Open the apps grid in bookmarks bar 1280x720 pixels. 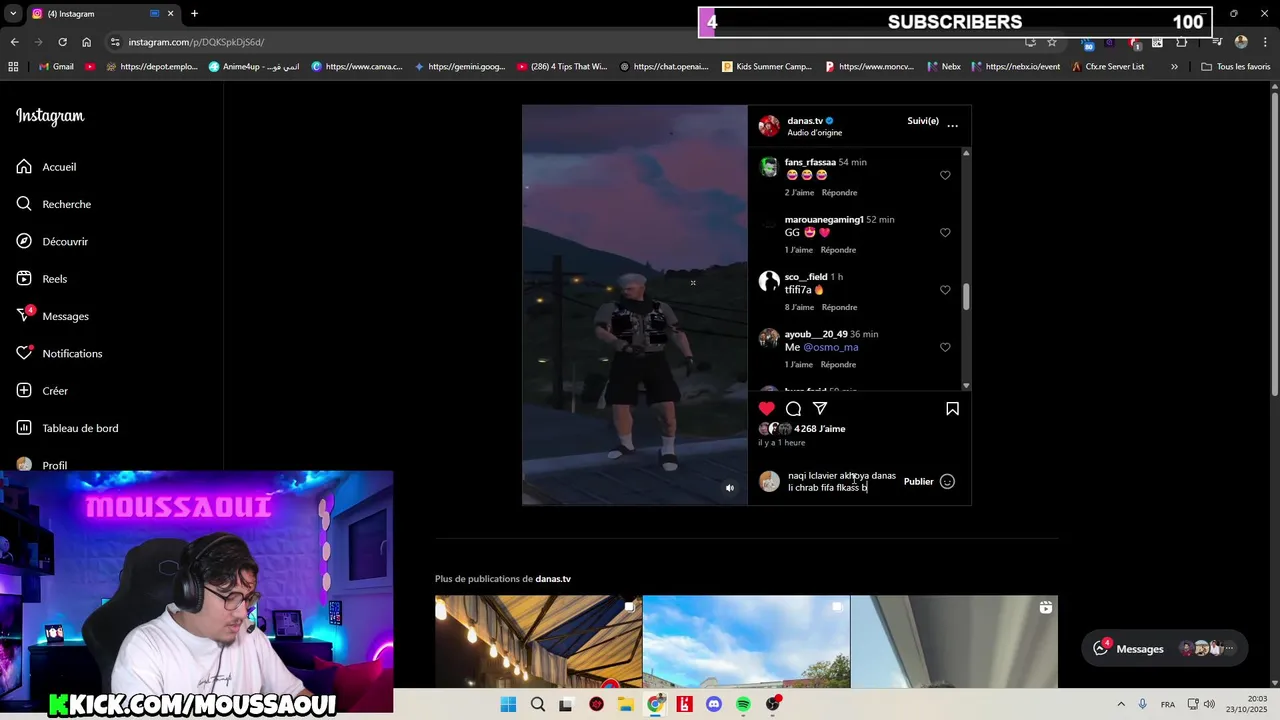13,67
